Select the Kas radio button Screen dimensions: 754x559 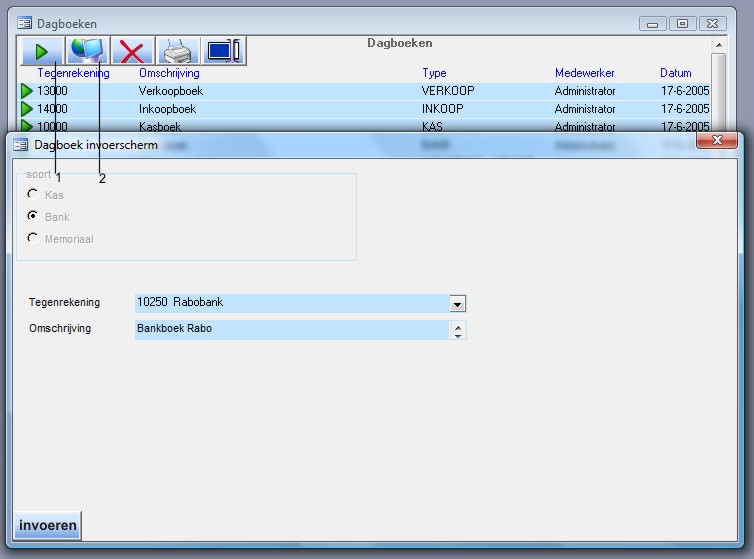click(x=33, y=195)
